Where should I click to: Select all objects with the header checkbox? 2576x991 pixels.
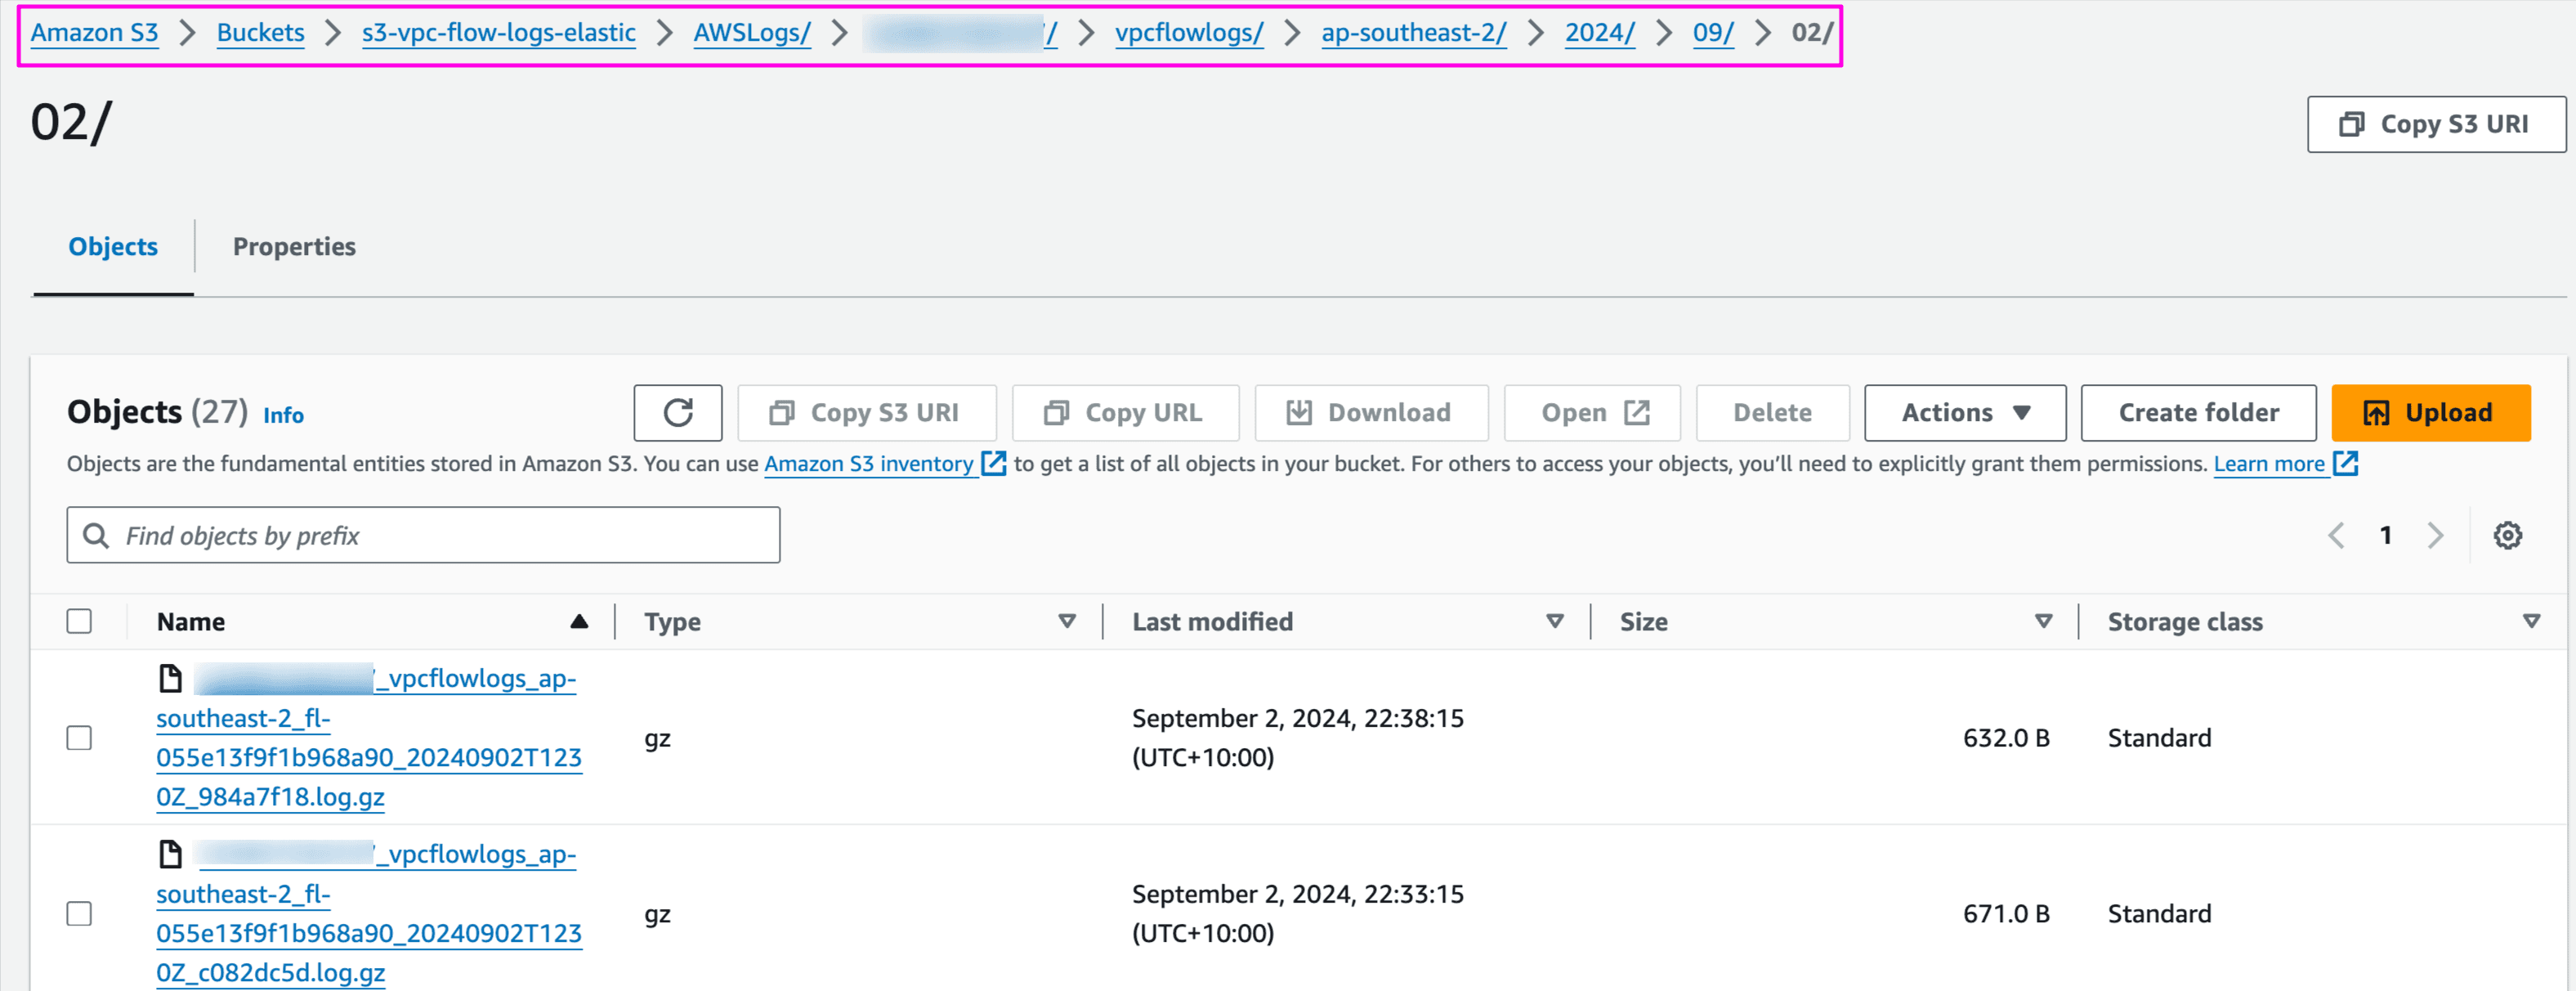click(x=79, y=620)
